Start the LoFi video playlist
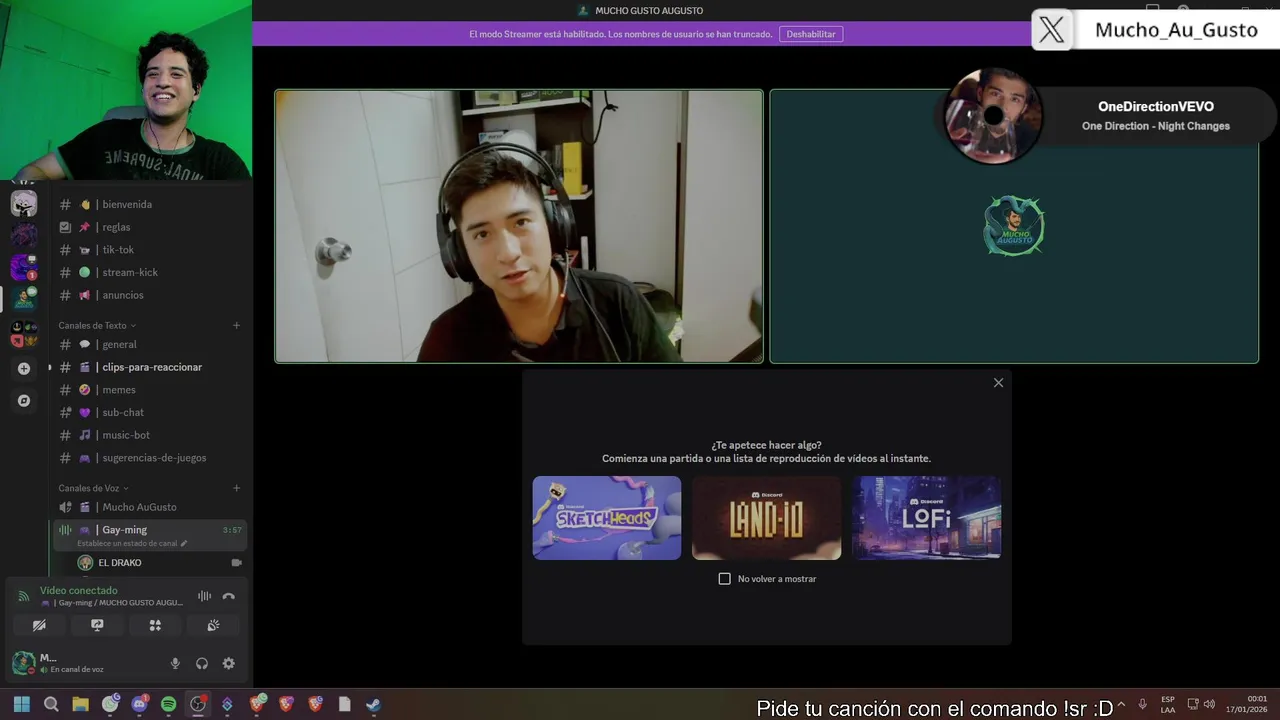The width and height of the screenshot is (1280, 720). point(926,518)
